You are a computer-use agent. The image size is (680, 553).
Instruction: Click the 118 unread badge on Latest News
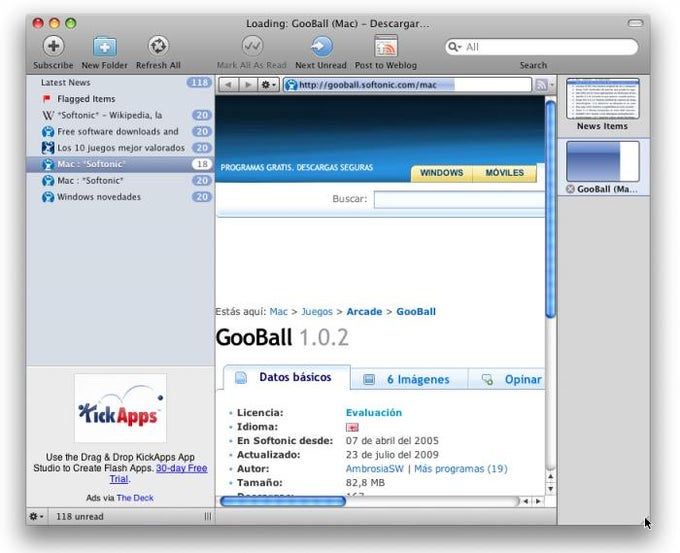(199, 82)
